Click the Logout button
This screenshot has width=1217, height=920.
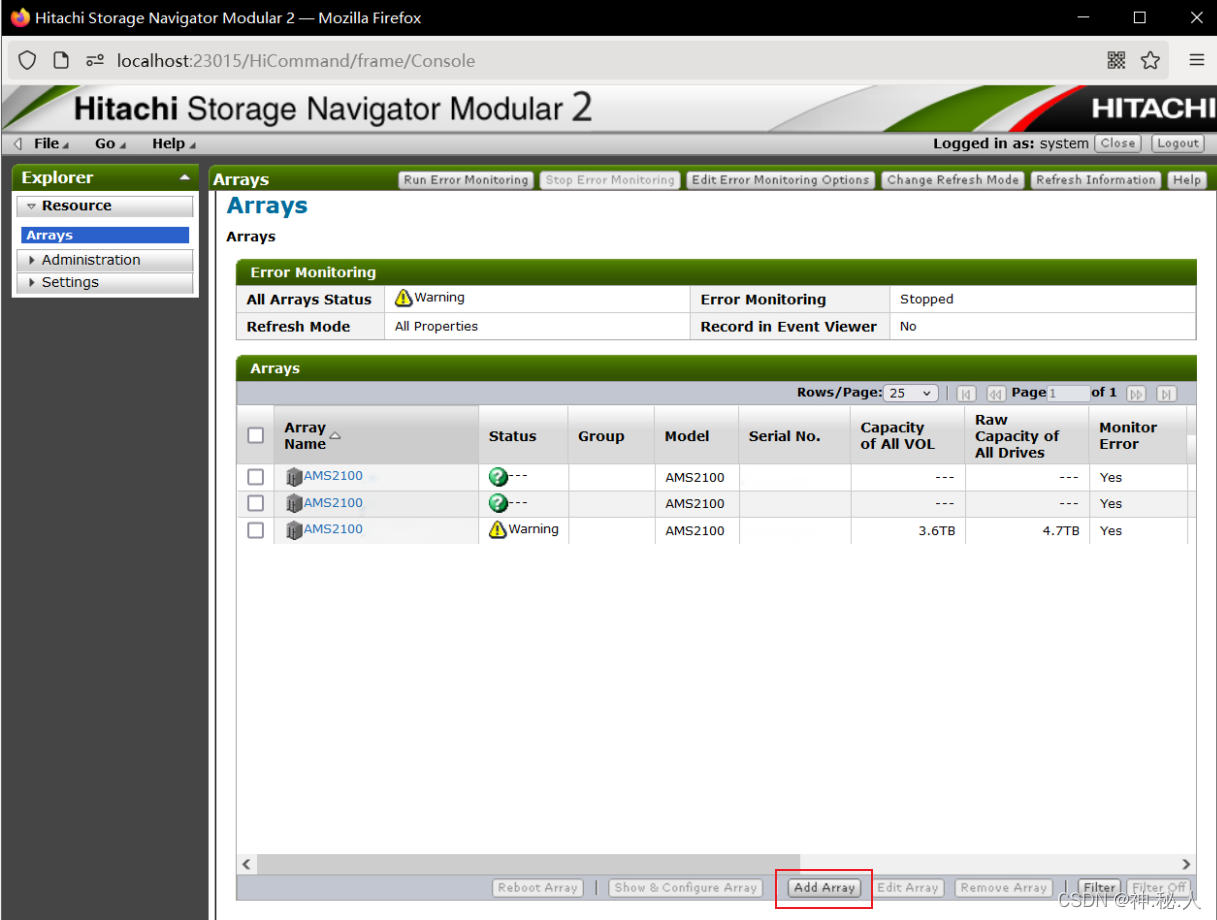[x=1177, y=143]
